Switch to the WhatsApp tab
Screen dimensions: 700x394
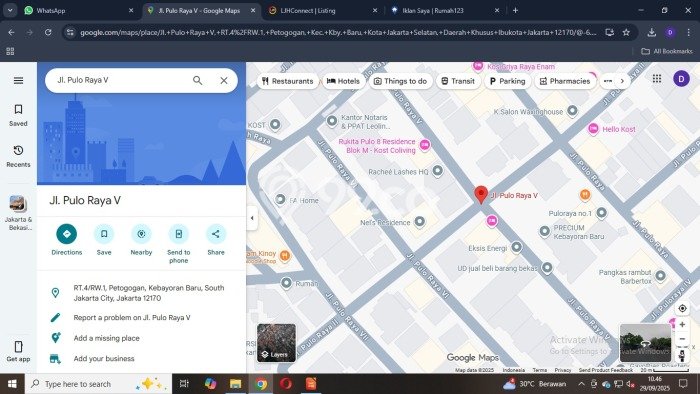(79, 10)
